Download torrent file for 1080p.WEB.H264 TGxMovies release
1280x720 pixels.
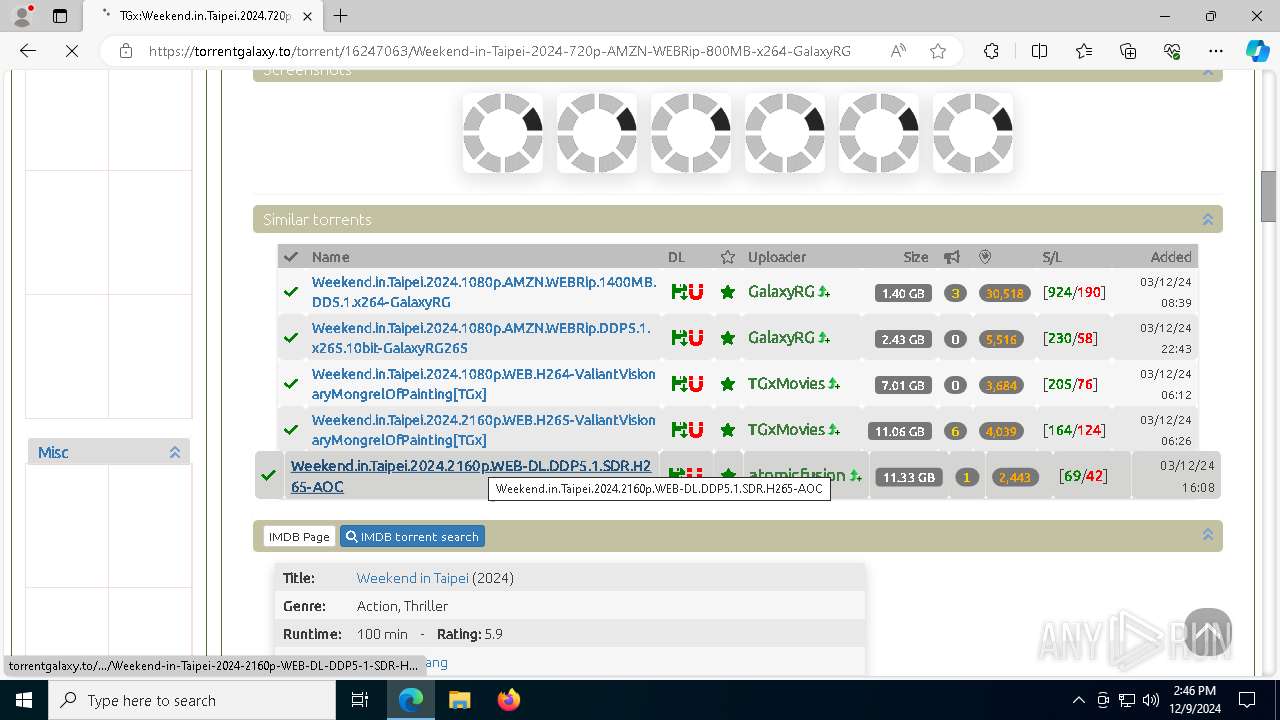point(678,384)
